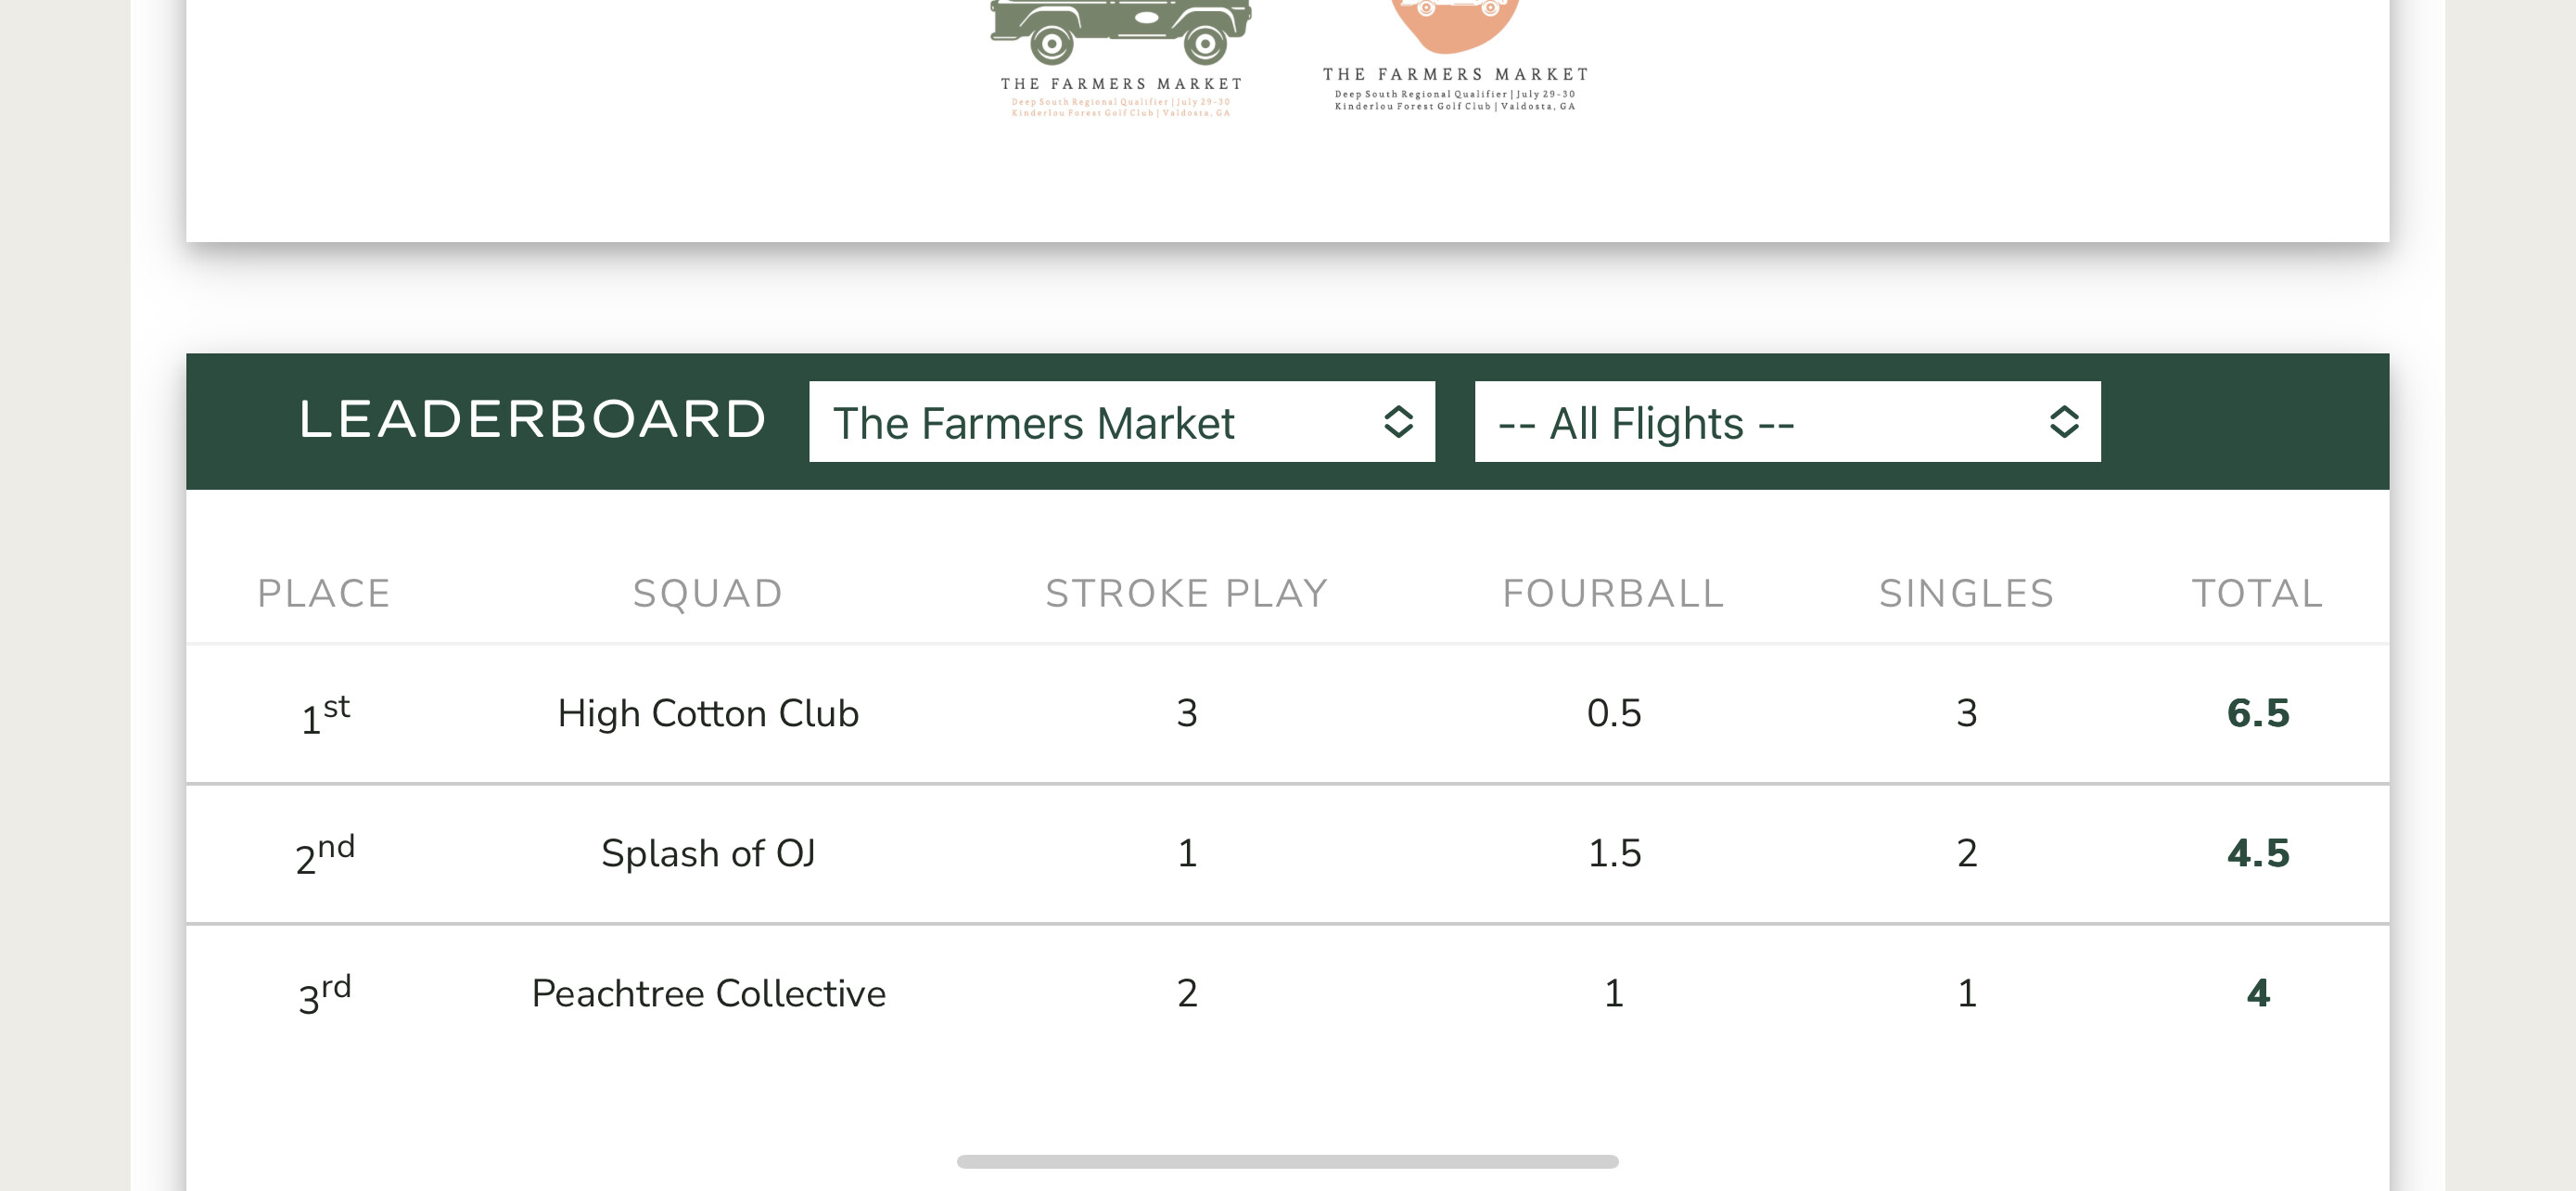The image size is (2576, 1191).
Task: Click the STROKE PLAY column header
Action: pos(1186,594)
